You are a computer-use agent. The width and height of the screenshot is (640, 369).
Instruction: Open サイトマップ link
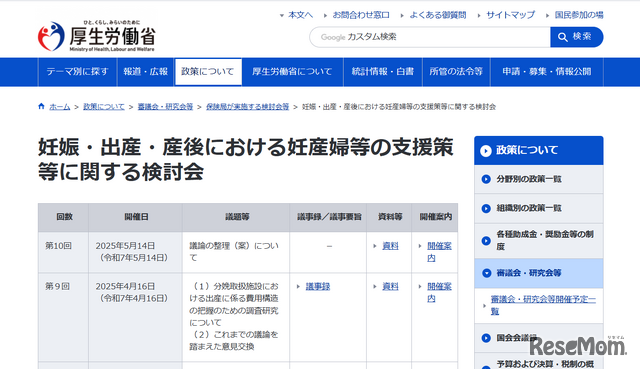coord(510,15)
